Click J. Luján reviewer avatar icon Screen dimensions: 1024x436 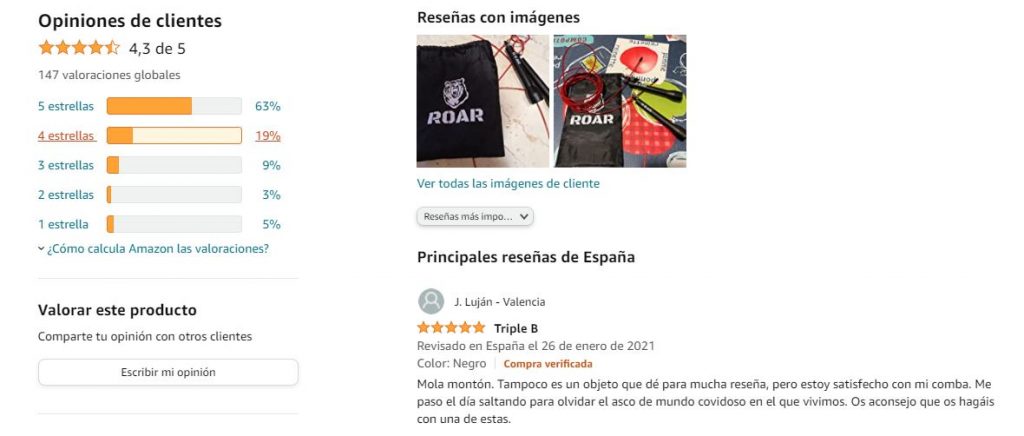[431, 302]
